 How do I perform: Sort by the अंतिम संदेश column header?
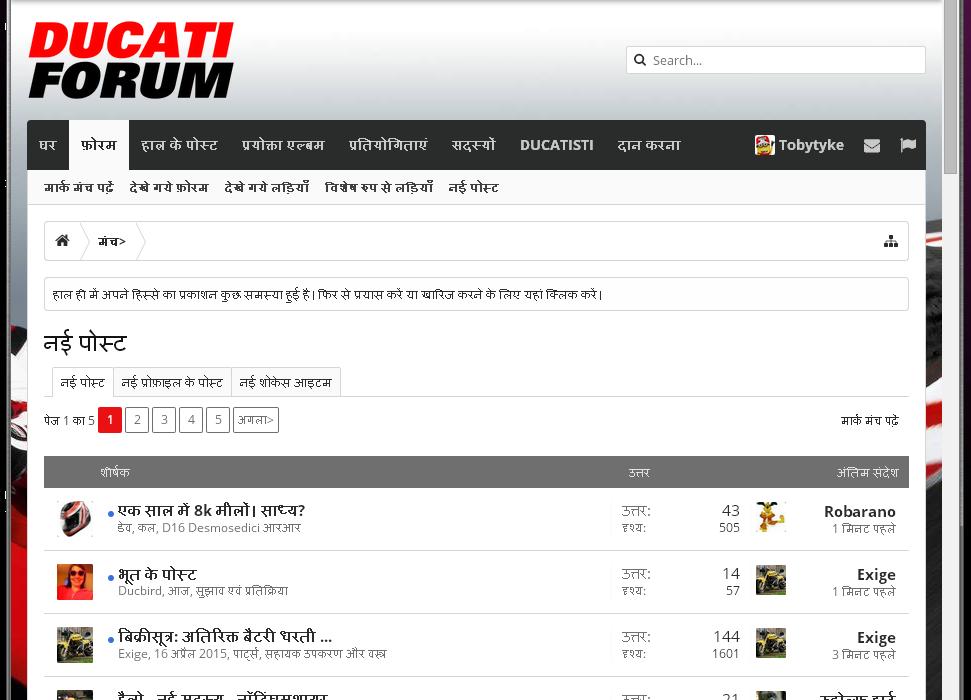click(x=868, y=472)
